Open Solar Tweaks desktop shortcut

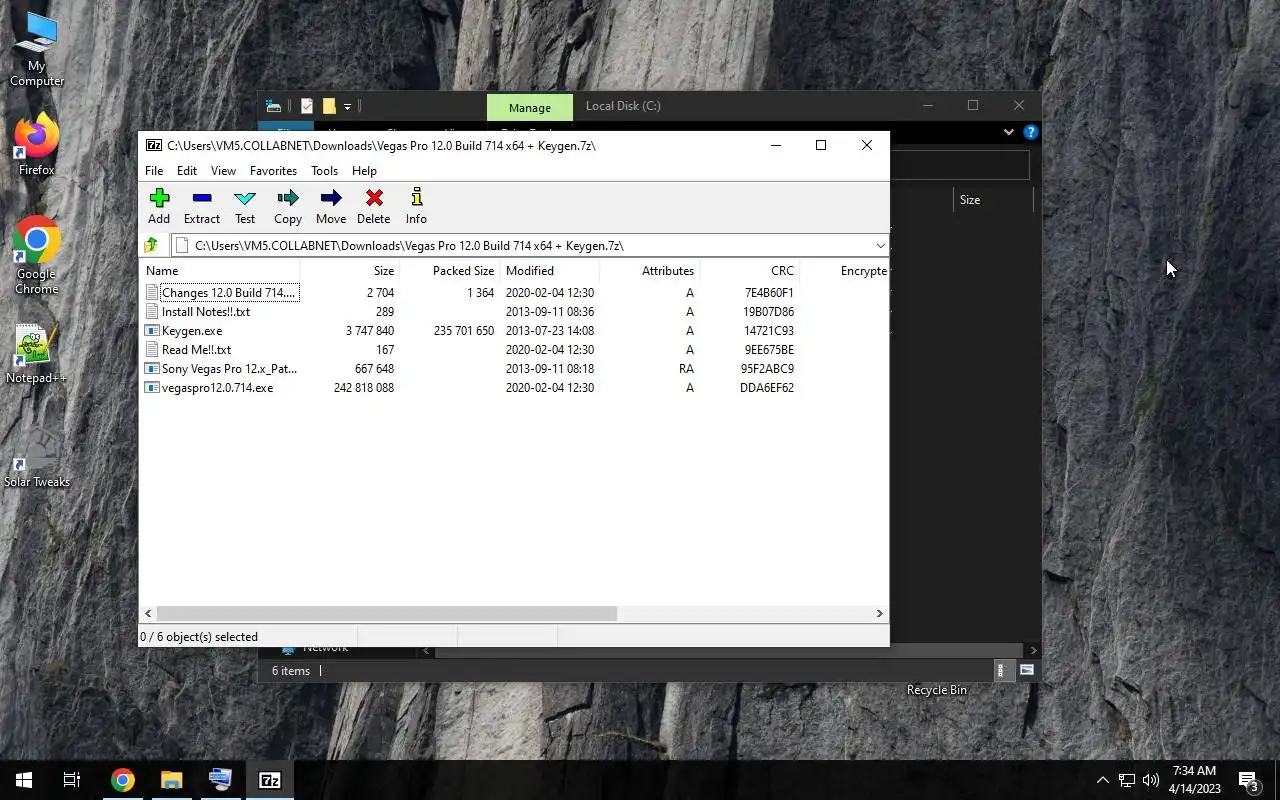tap(37, 458)
